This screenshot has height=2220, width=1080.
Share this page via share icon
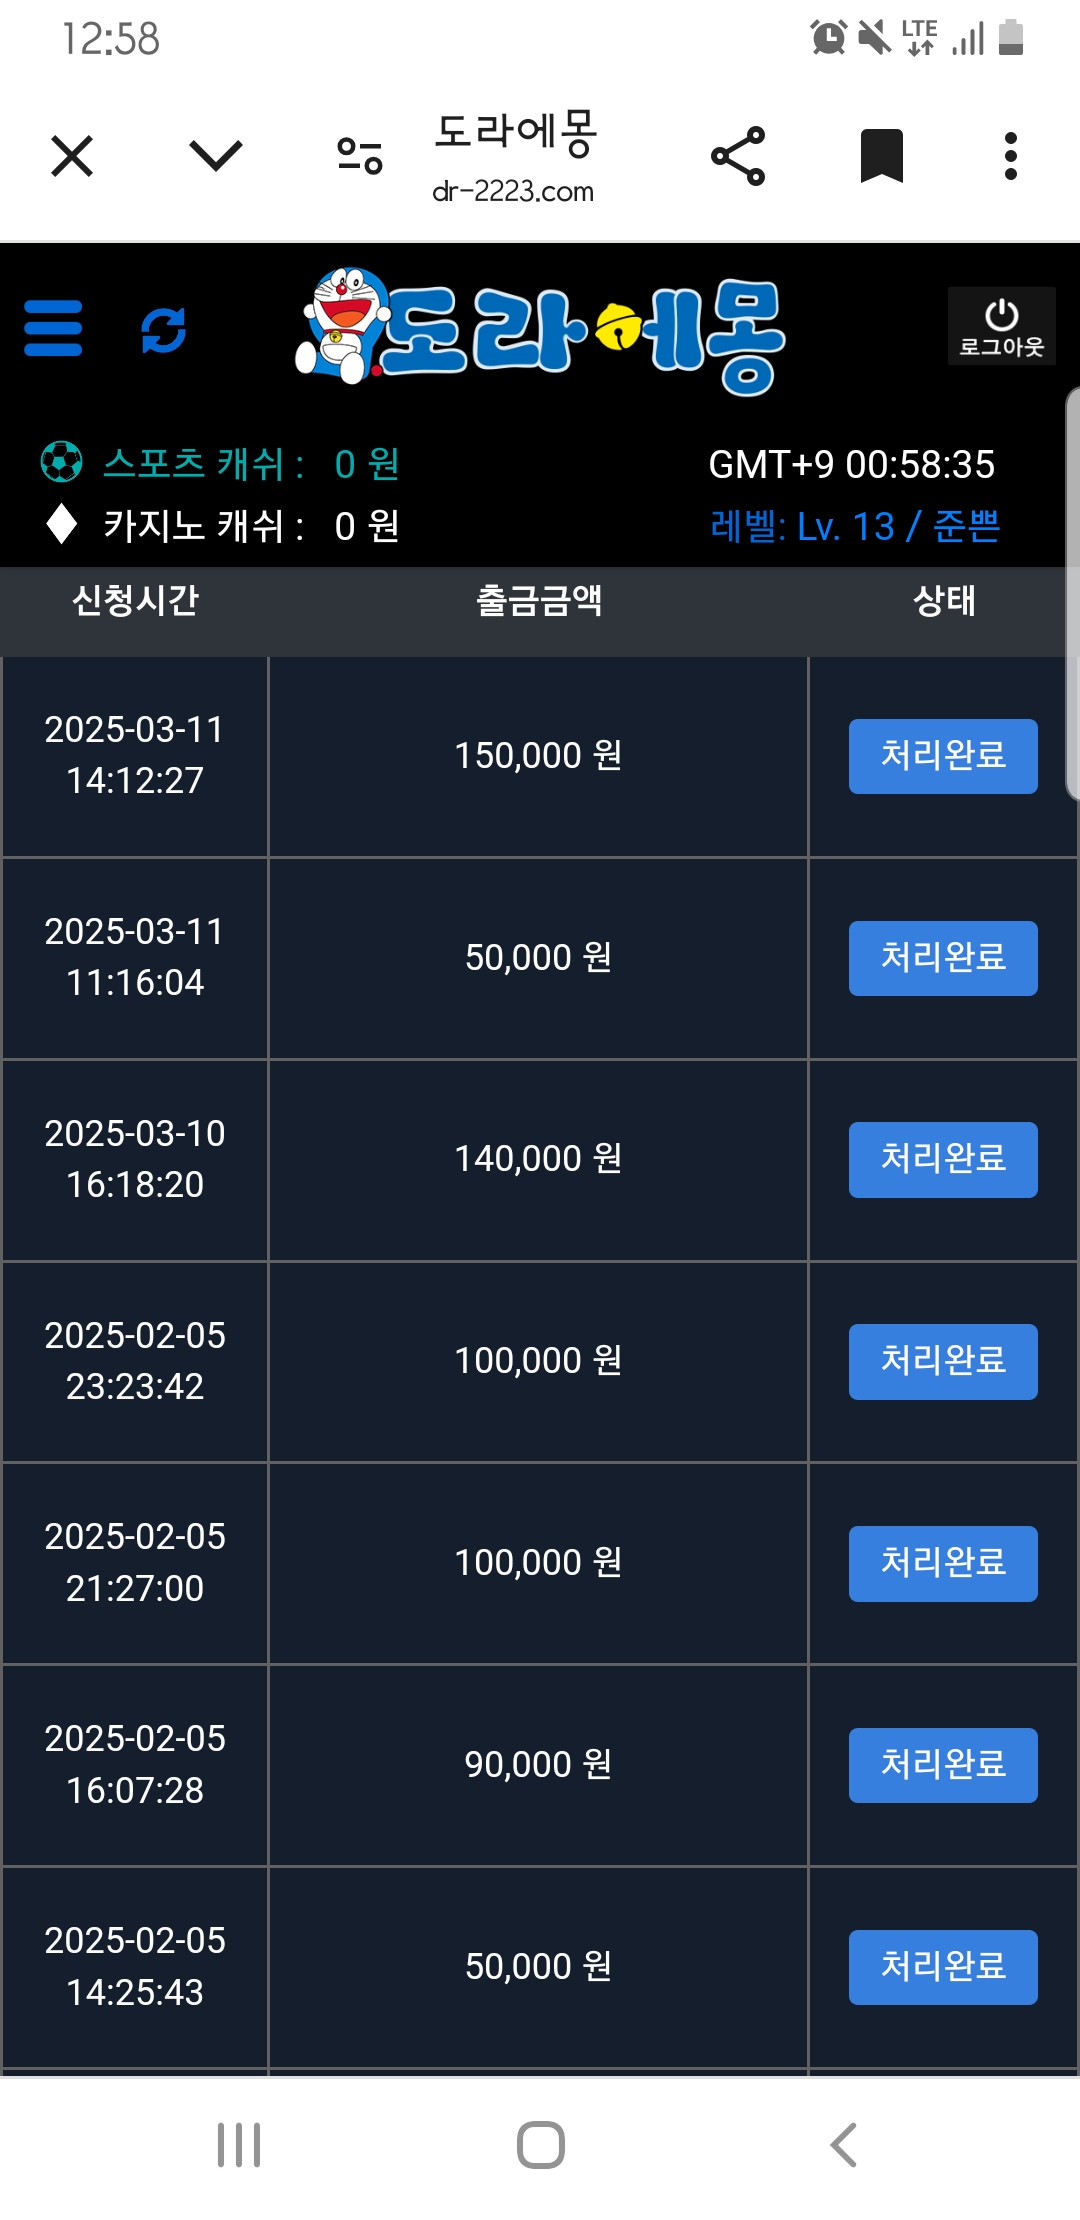click(738, 156)
